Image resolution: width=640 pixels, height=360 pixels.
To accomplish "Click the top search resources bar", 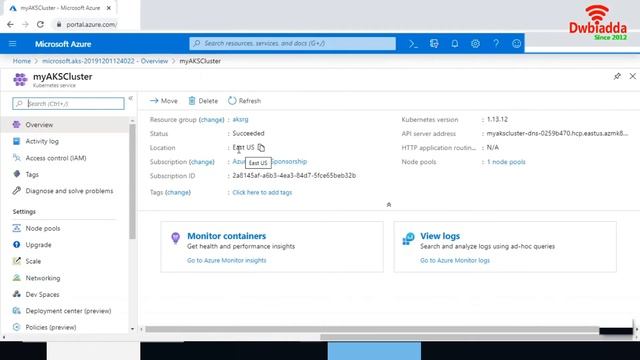I will coord(292,43).
